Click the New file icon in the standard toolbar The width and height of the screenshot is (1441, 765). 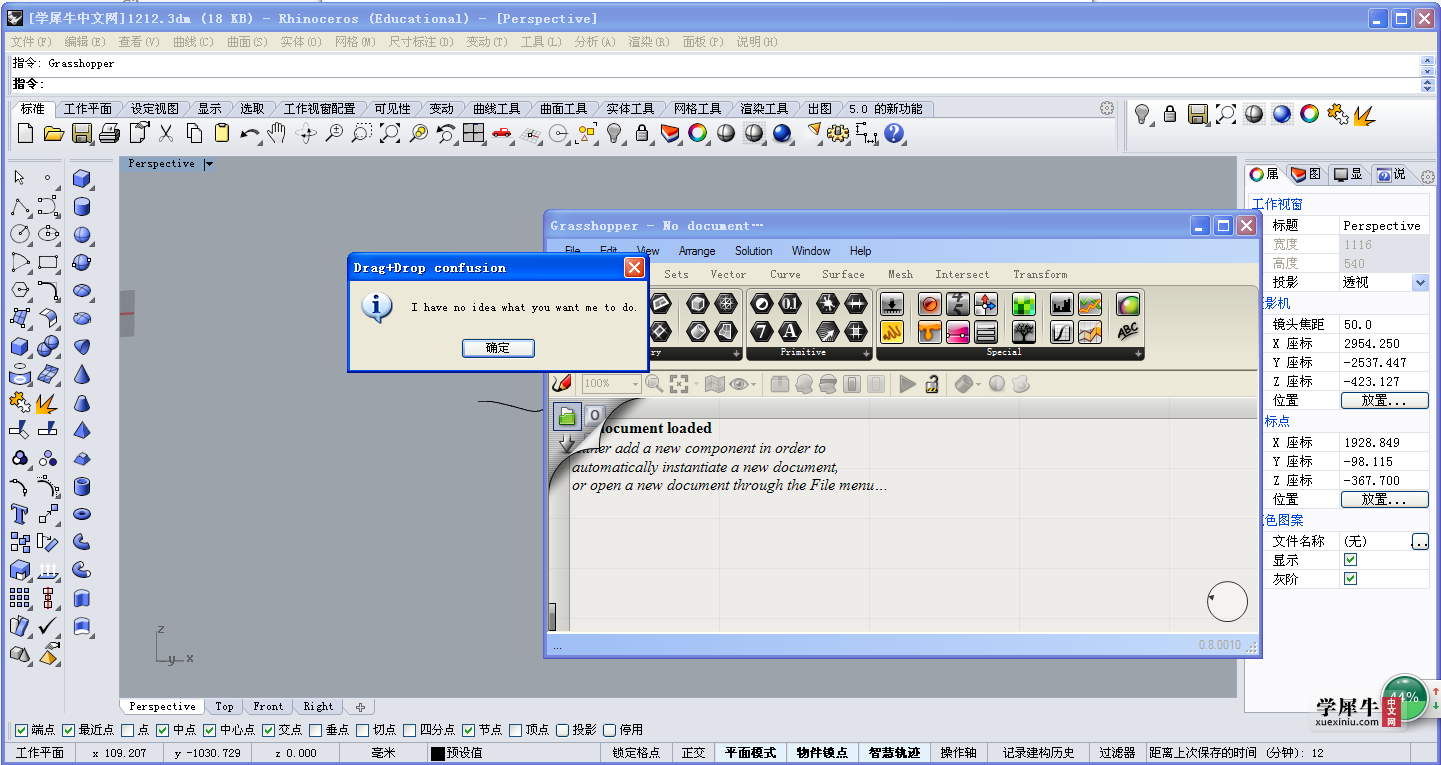click(x=26, y=133)
